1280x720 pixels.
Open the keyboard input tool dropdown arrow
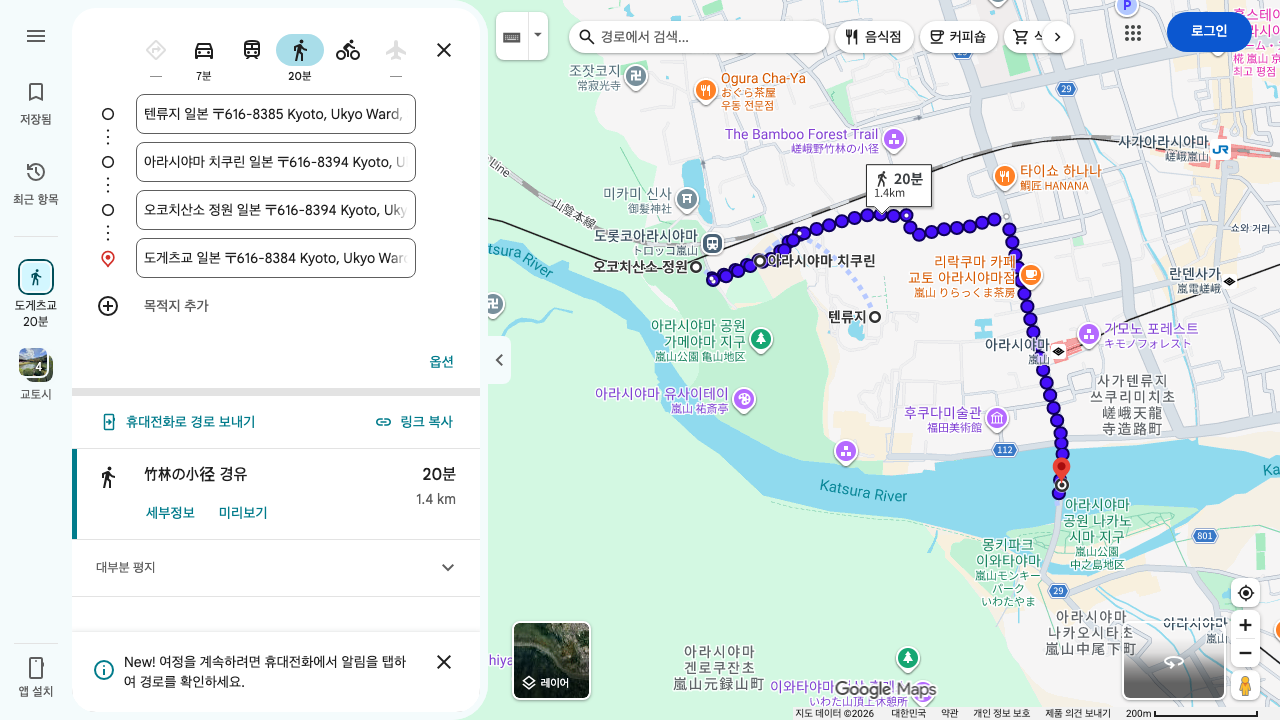(538, 35)
